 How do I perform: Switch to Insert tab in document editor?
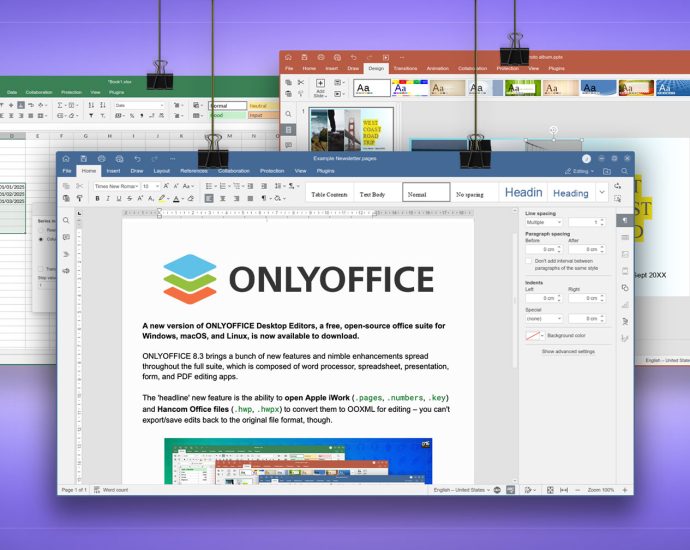(113, 171)
